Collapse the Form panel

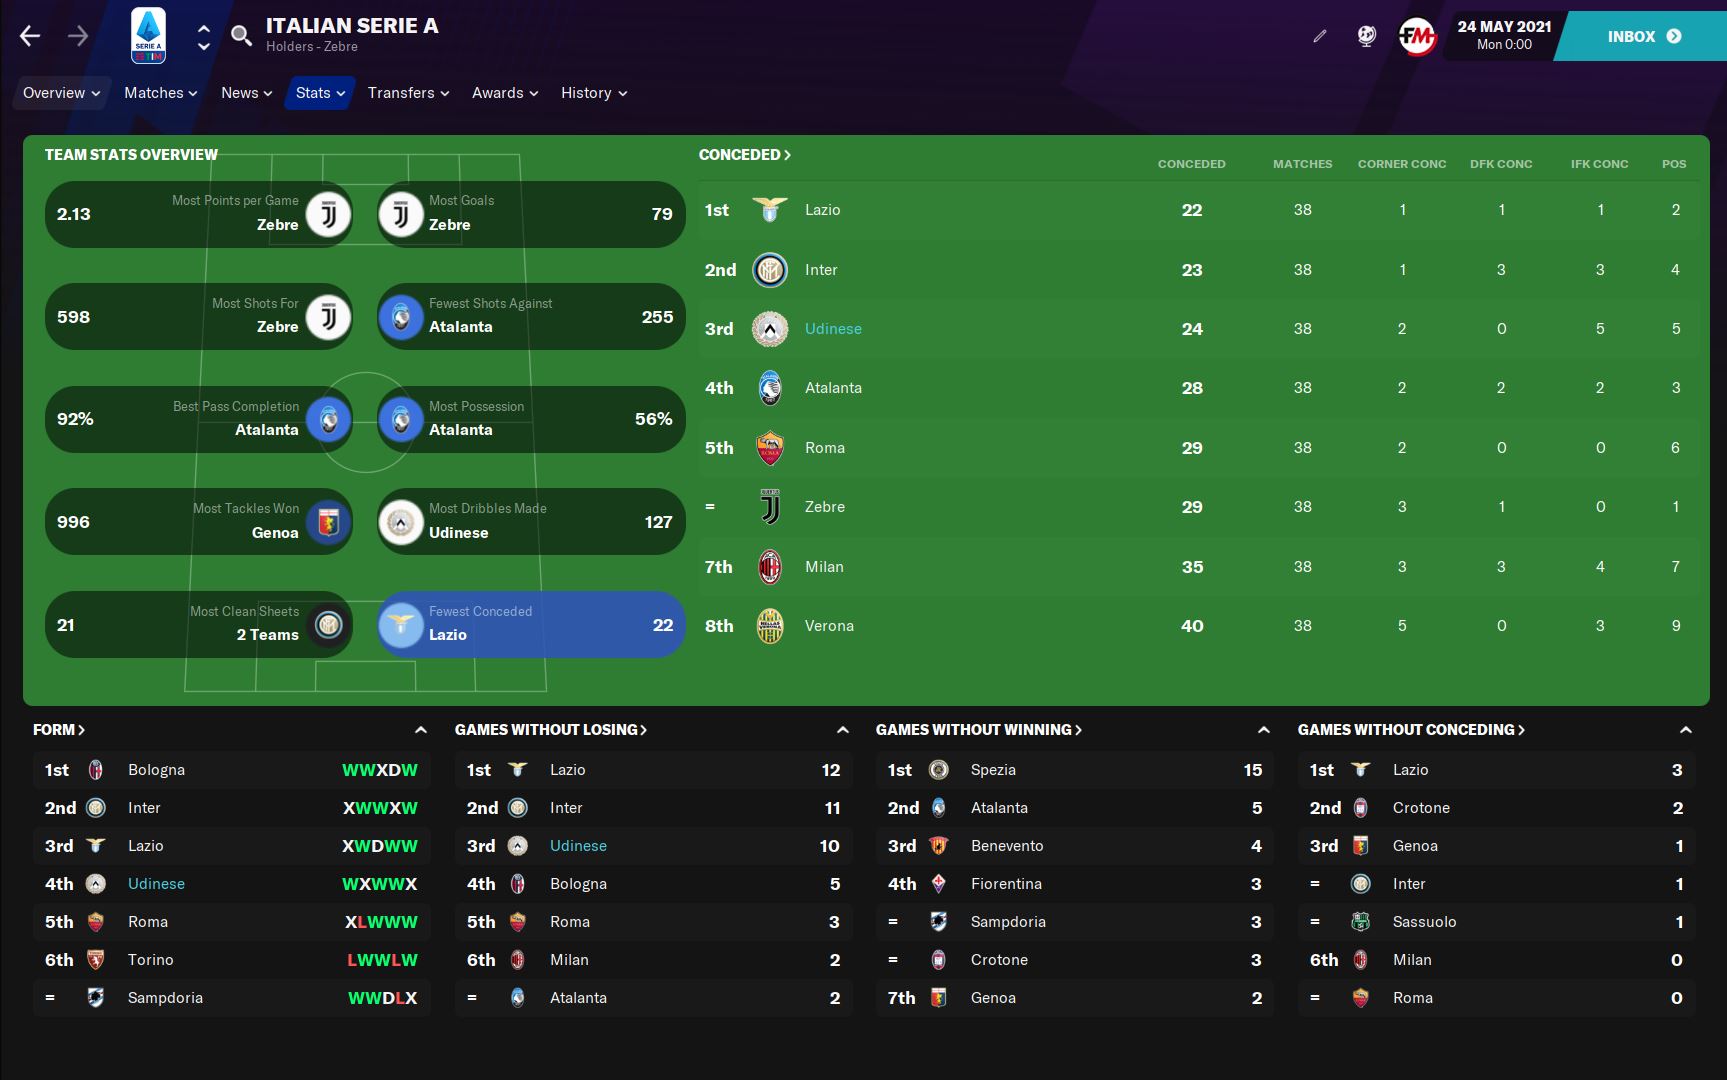pyautogui.click(x=421, y=730)
